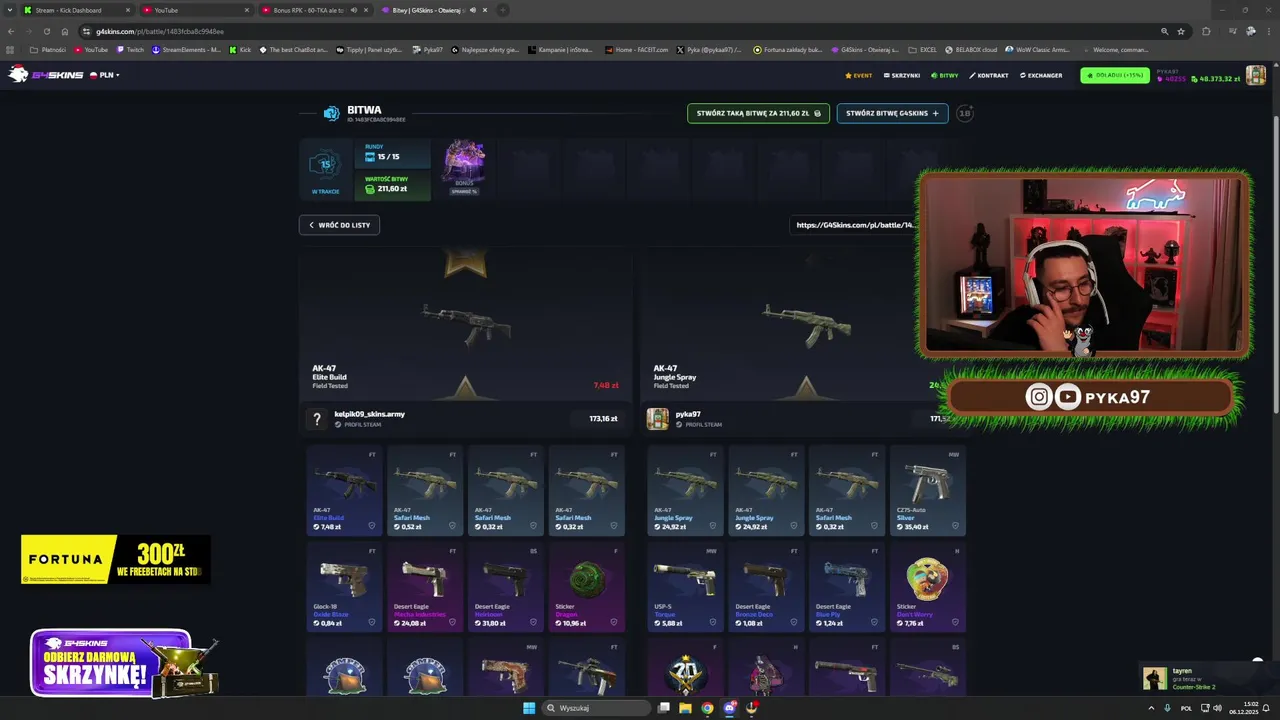Screen dimensions: 1280x720
Task: Open File Explorer from the taskbar
Action: 685,708
